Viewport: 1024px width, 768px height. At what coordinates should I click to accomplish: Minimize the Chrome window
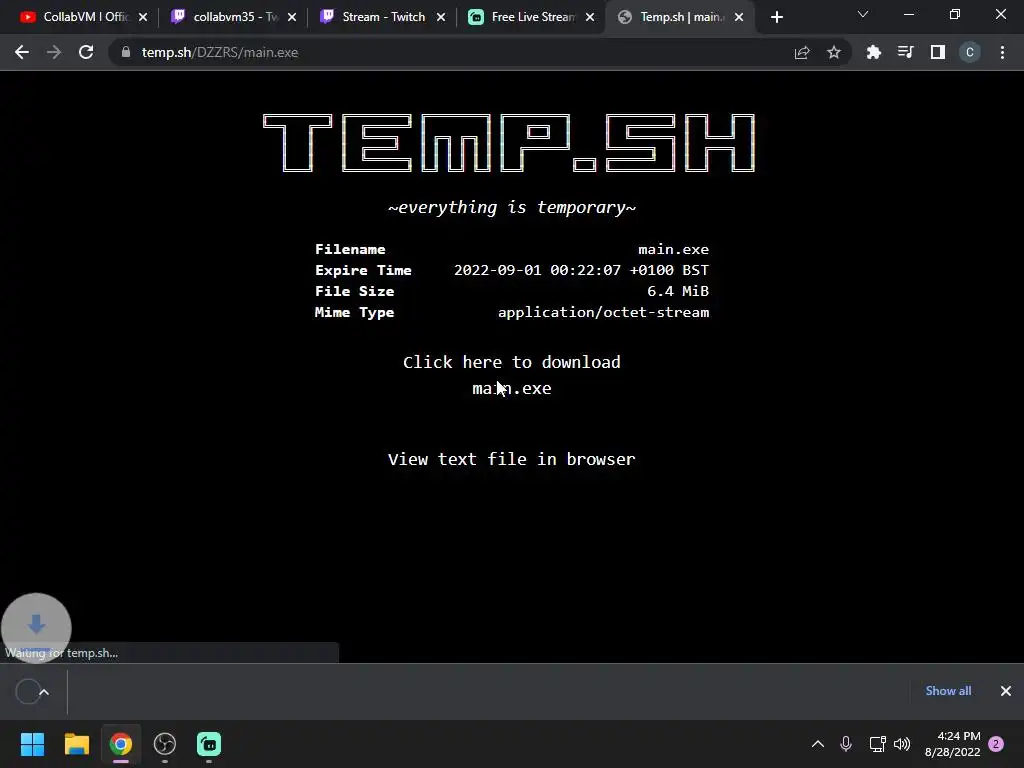point(908,14)
